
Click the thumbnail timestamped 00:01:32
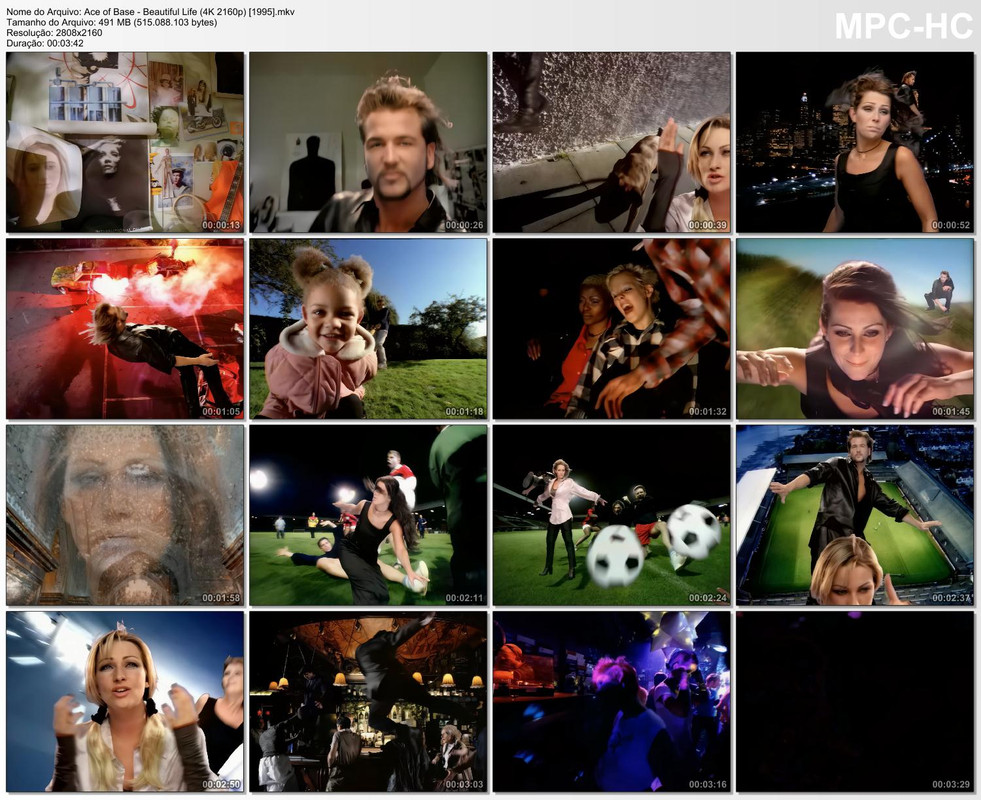click(x=612, y=328)
